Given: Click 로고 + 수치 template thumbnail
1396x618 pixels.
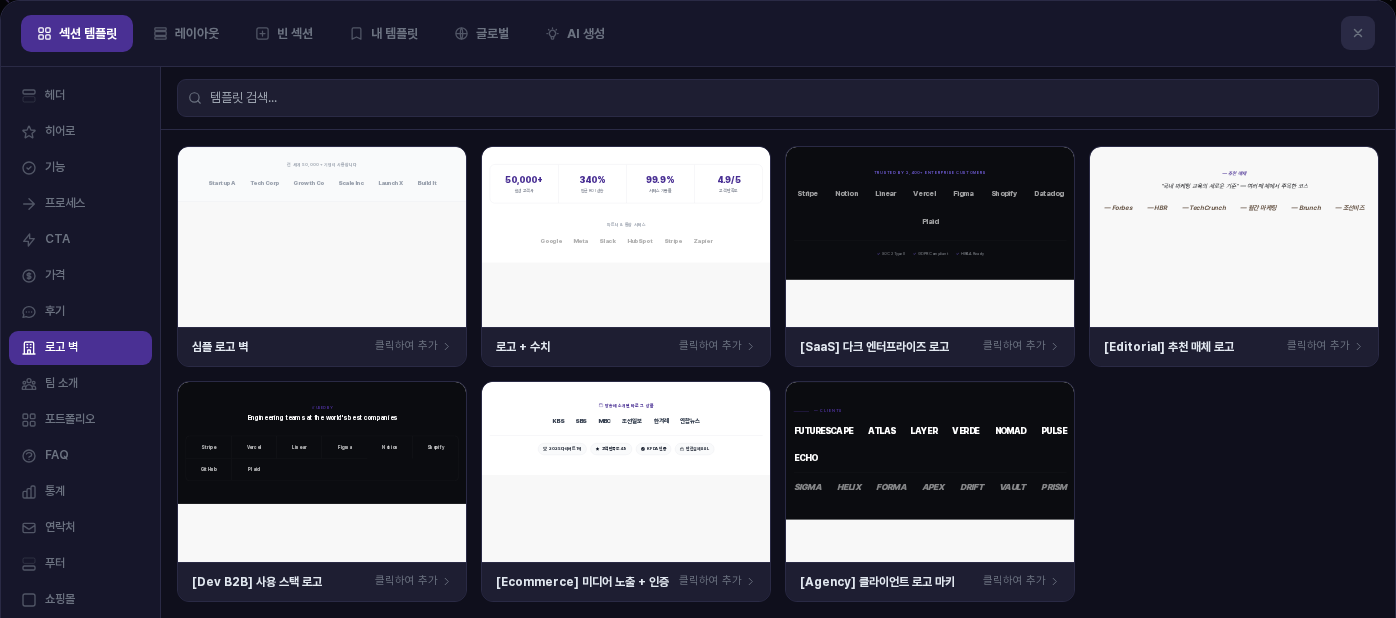Looking at the screenshot, I should pyautogui.click(x=626, y=237).
